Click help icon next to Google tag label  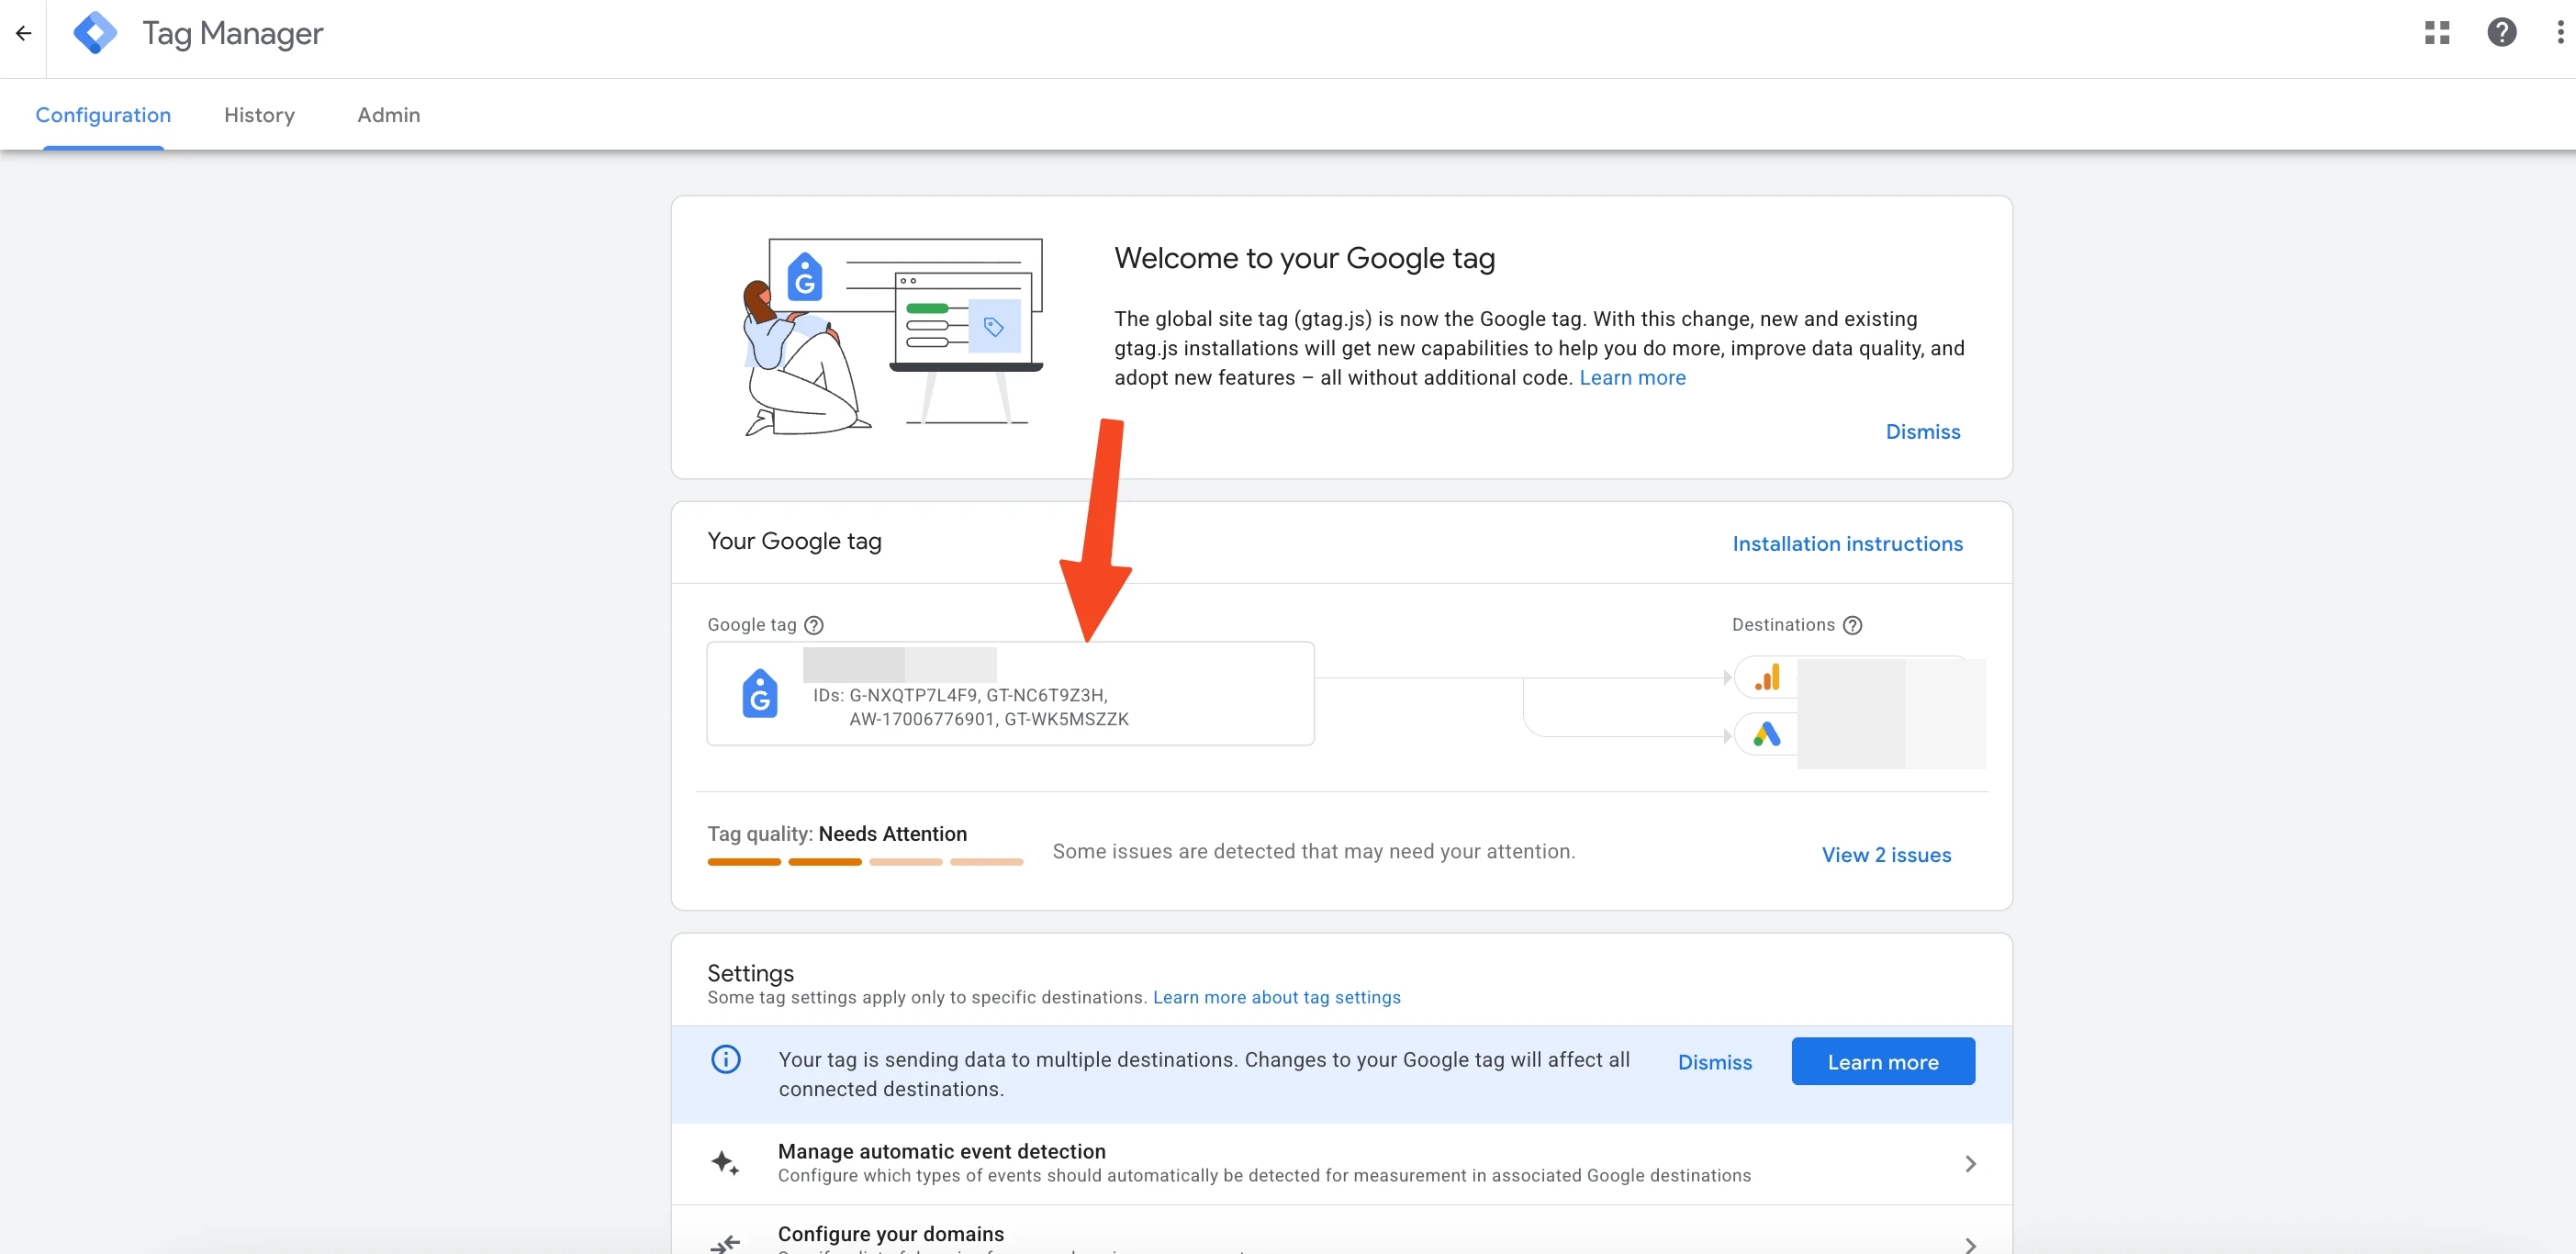[x=814, y=625]
